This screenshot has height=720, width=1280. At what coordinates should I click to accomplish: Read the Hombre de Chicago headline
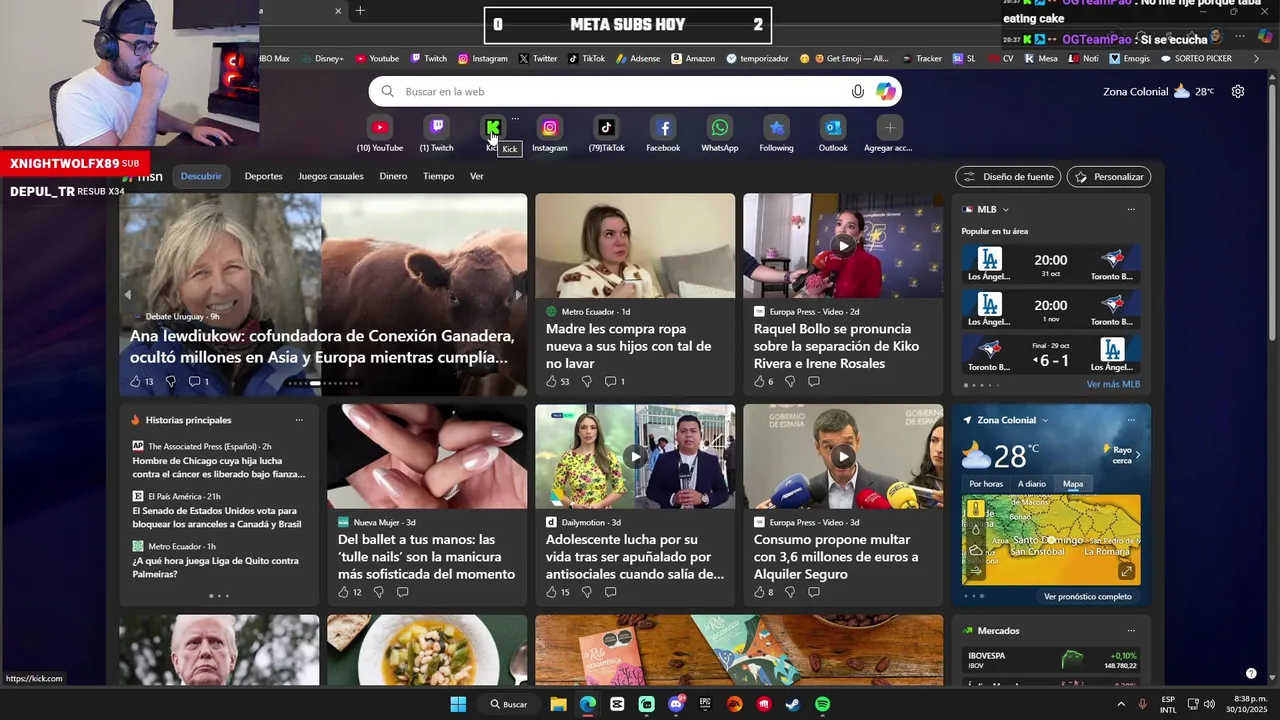(219, 467)
